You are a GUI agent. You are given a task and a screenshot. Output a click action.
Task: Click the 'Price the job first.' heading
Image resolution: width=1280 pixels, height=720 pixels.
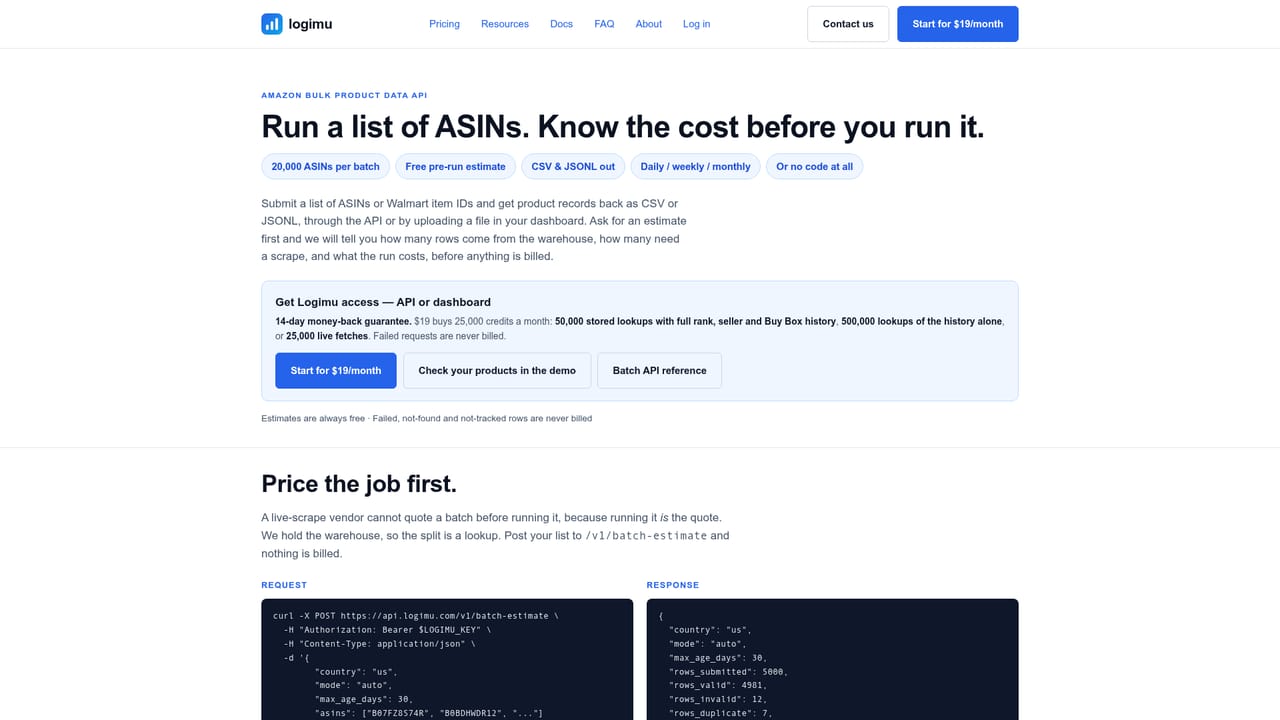coord(359,484)
